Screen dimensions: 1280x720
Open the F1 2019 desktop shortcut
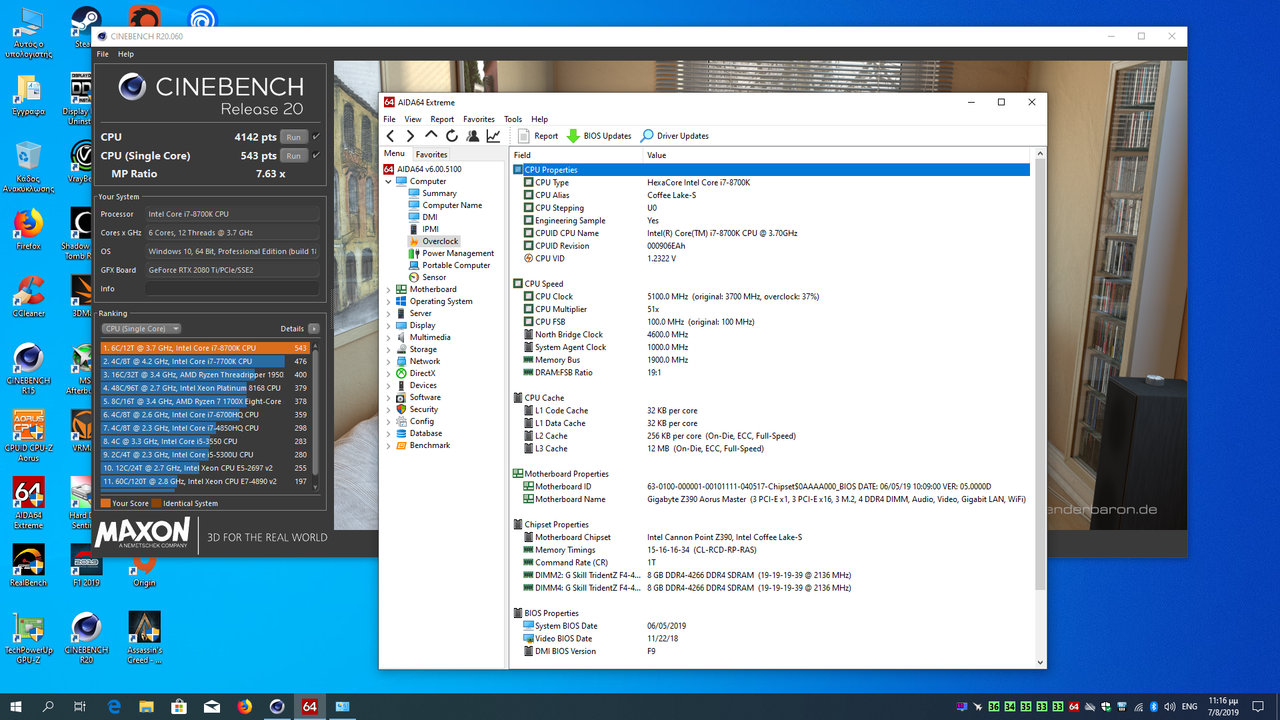click(86, 566)
